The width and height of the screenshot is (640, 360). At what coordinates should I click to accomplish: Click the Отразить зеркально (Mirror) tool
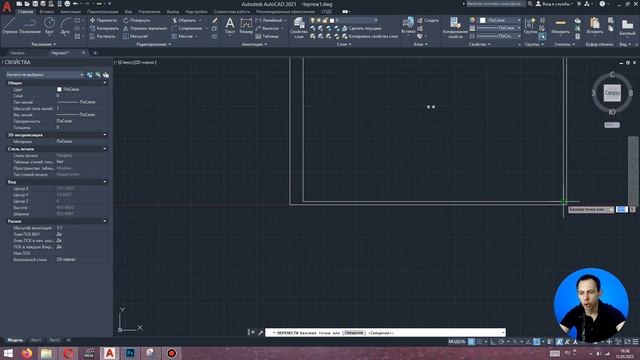coord(145,28)
